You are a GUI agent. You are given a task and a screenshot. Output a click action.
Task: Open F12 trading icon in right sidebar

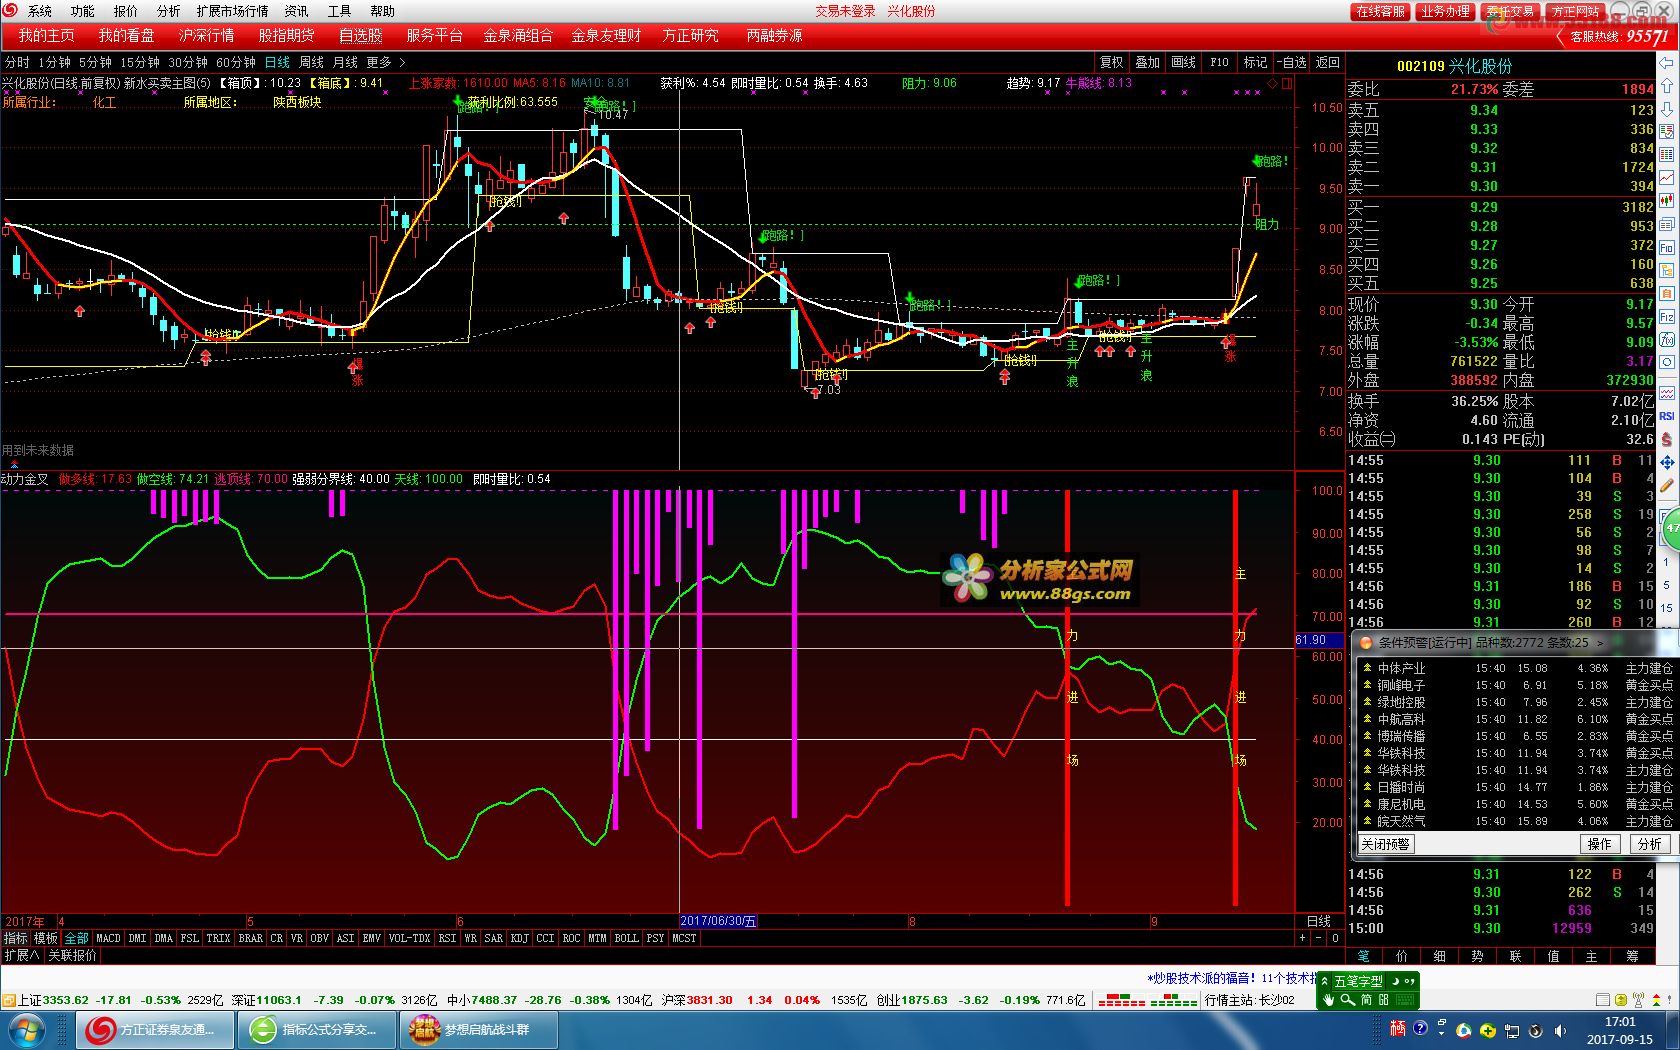click(1667, 316)
